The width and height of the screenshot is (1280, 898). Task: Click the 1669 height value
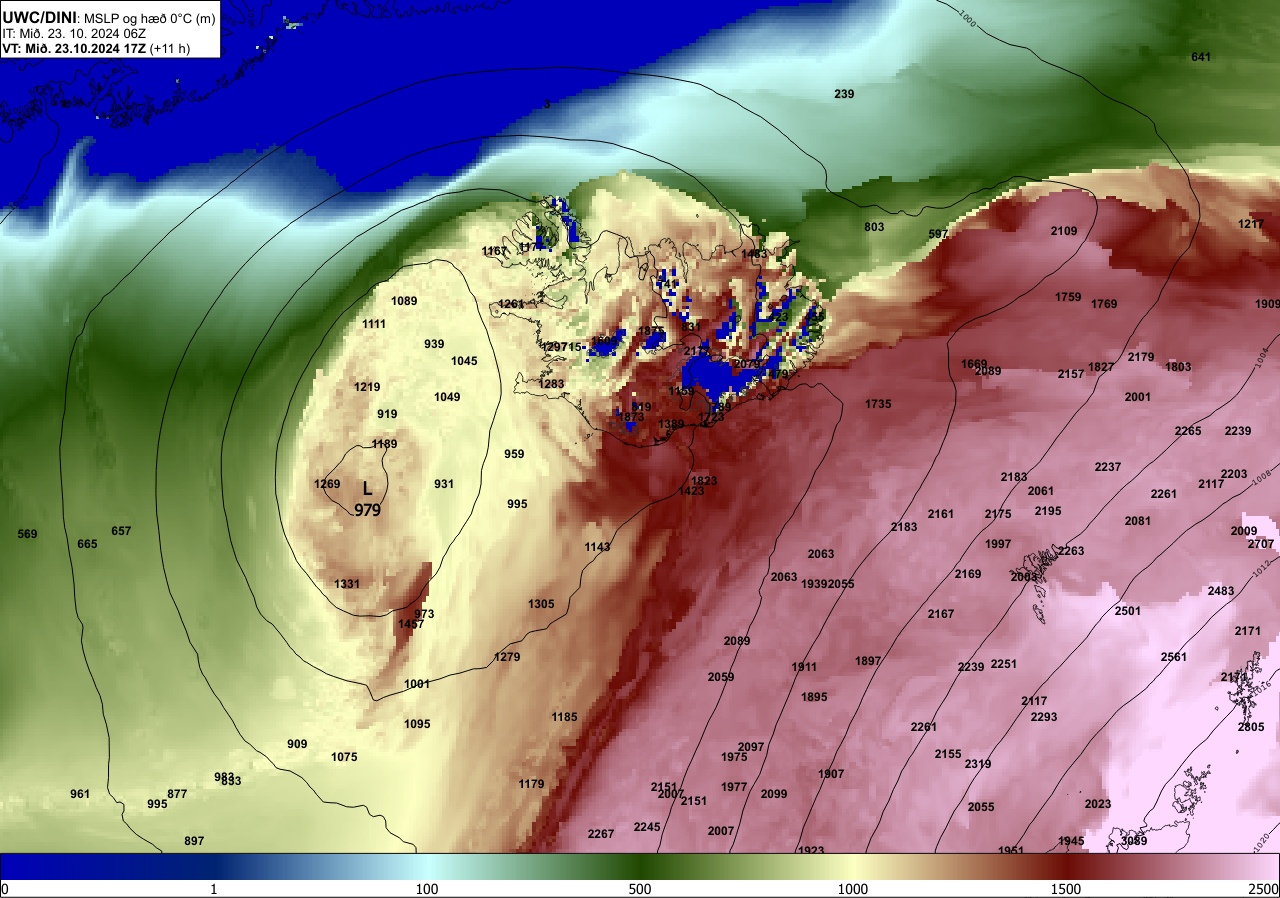(974, 364)
